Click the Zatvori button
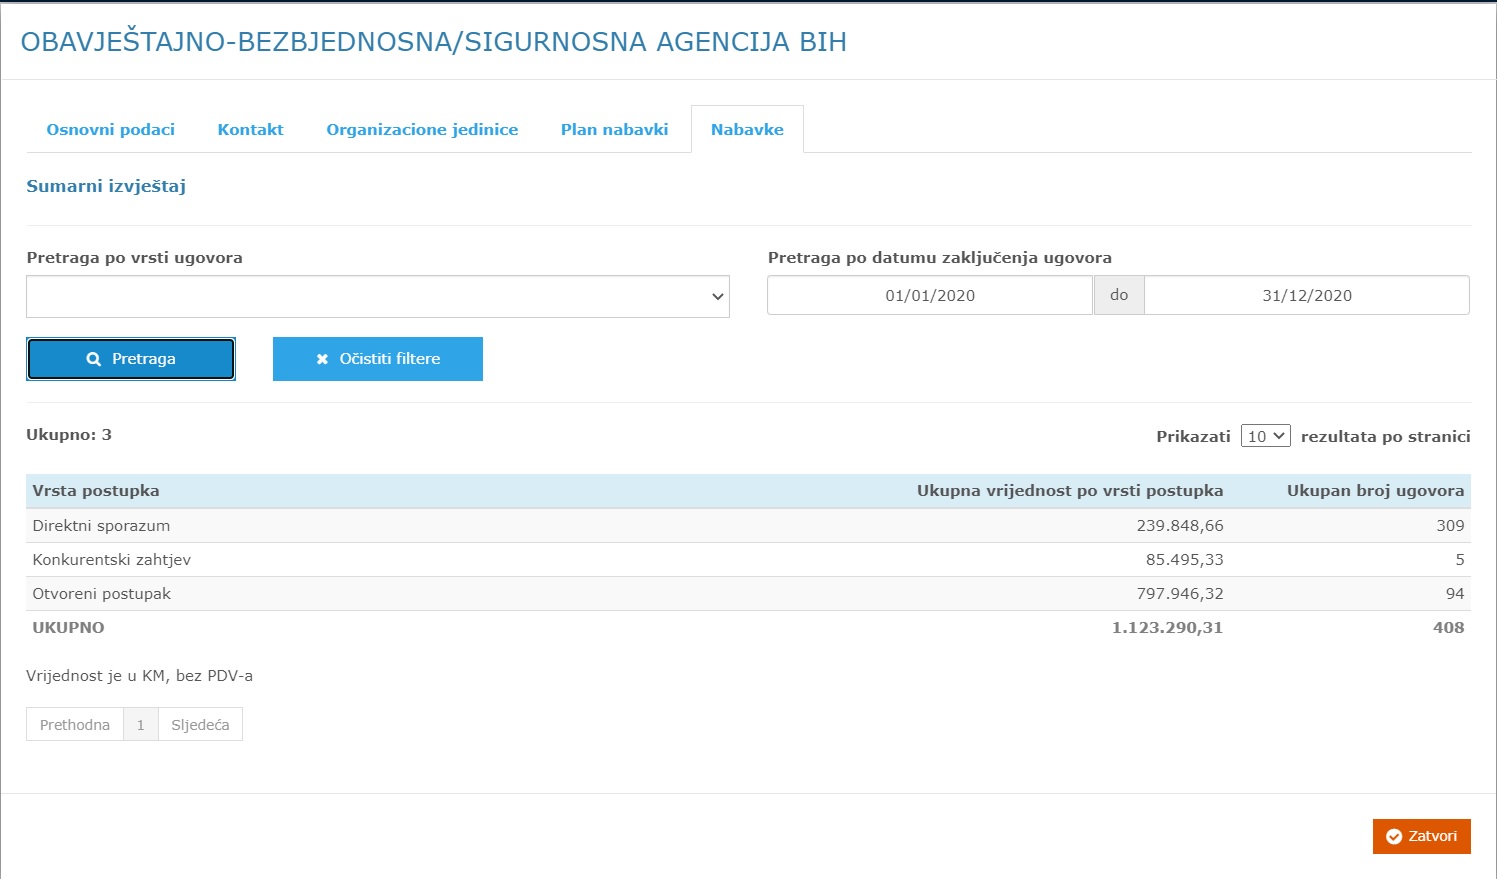The width and height of the screenshot is (1497, 879). pyautogui.click(x=1421, y=836)
